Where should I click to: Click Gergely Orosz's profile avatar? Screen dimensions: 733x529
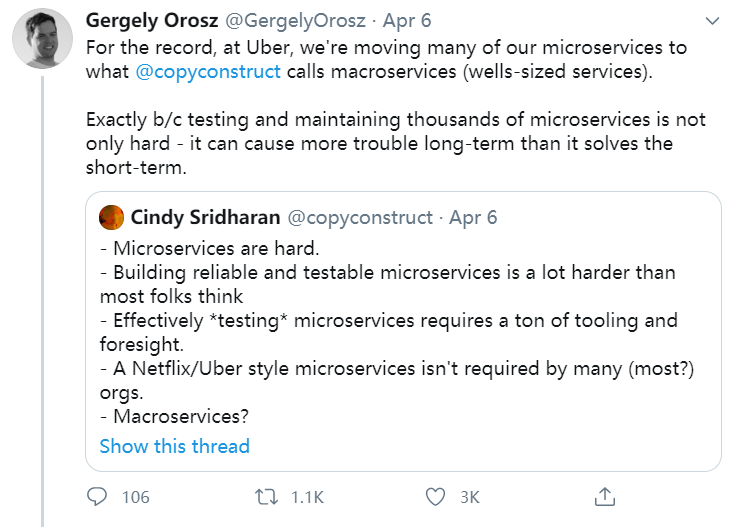tap(40, 43)
